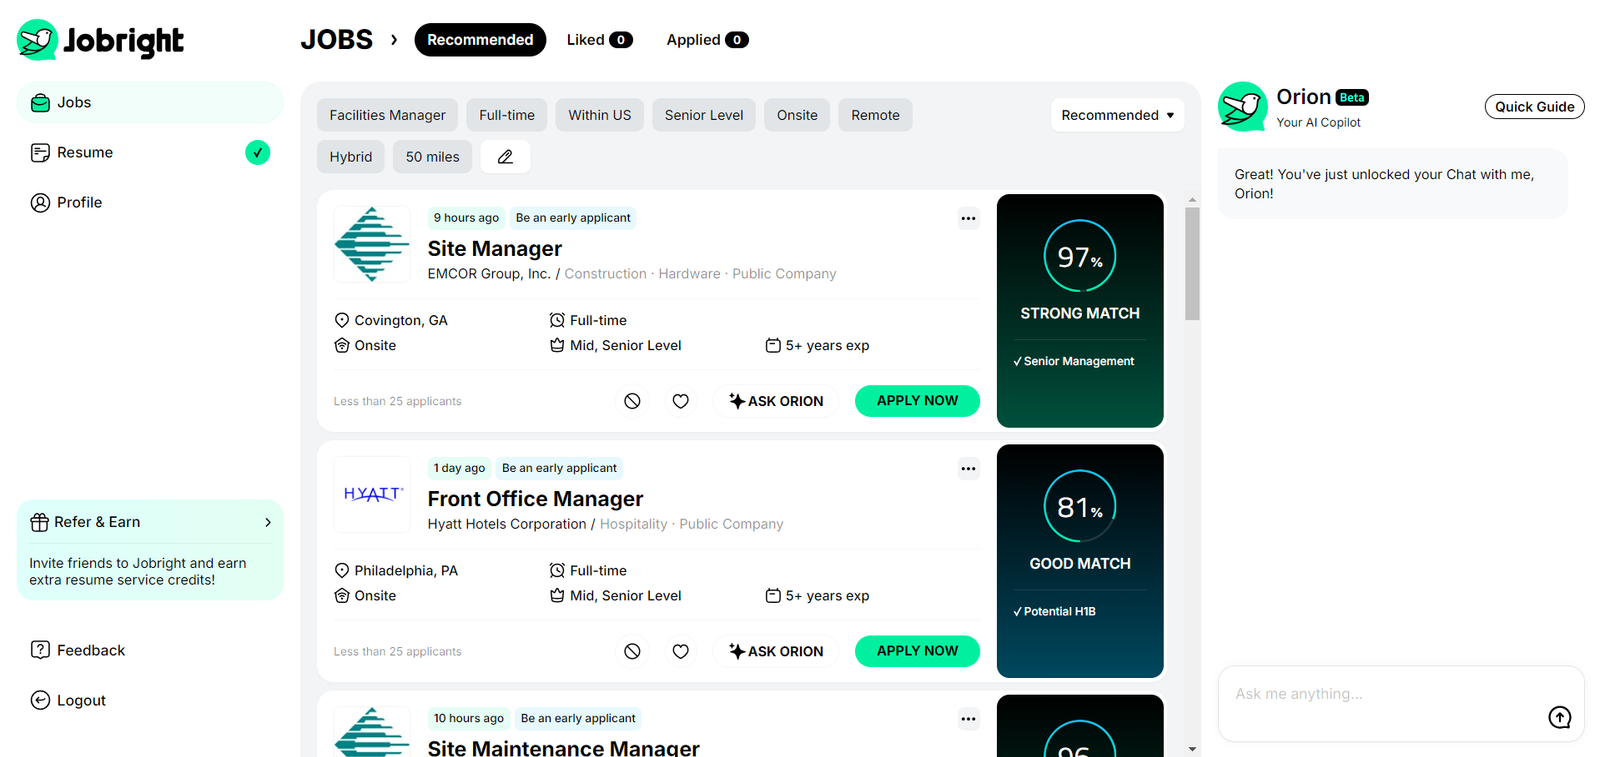Click the 81% good match score ring
This screenshot has height=757, width=1600.
tap(1080, 506)
